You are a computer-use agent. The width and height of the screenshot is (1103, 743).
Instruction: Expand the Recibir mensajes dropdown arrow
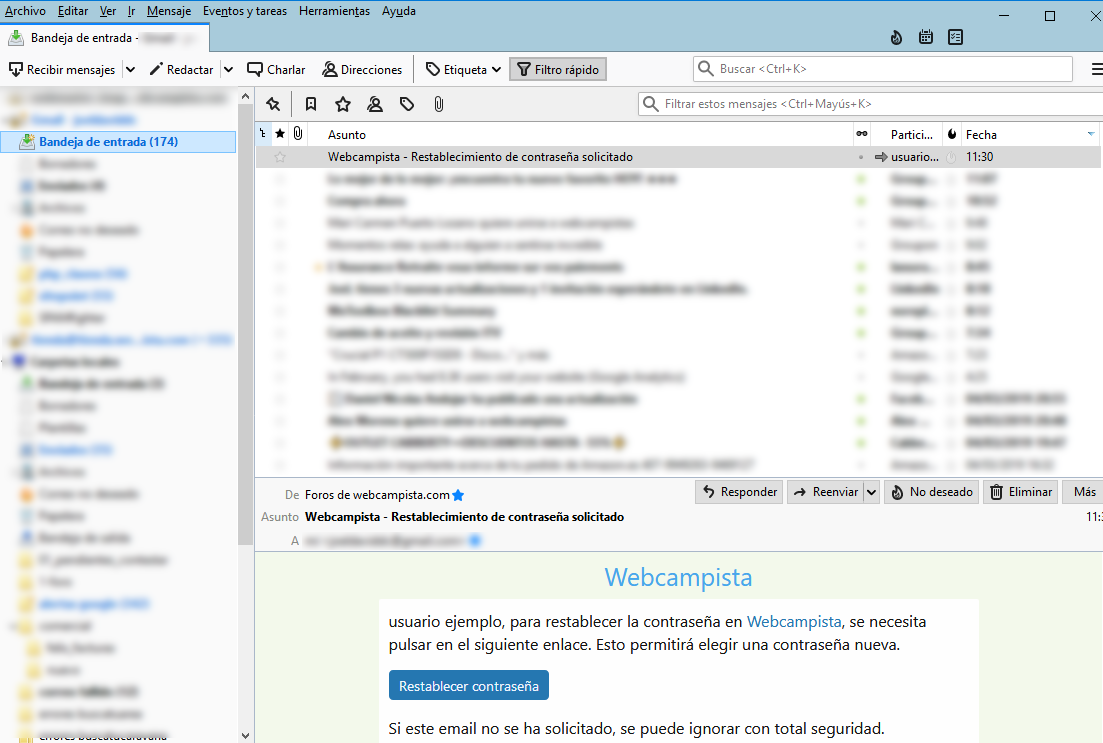(x=130, y=70)
